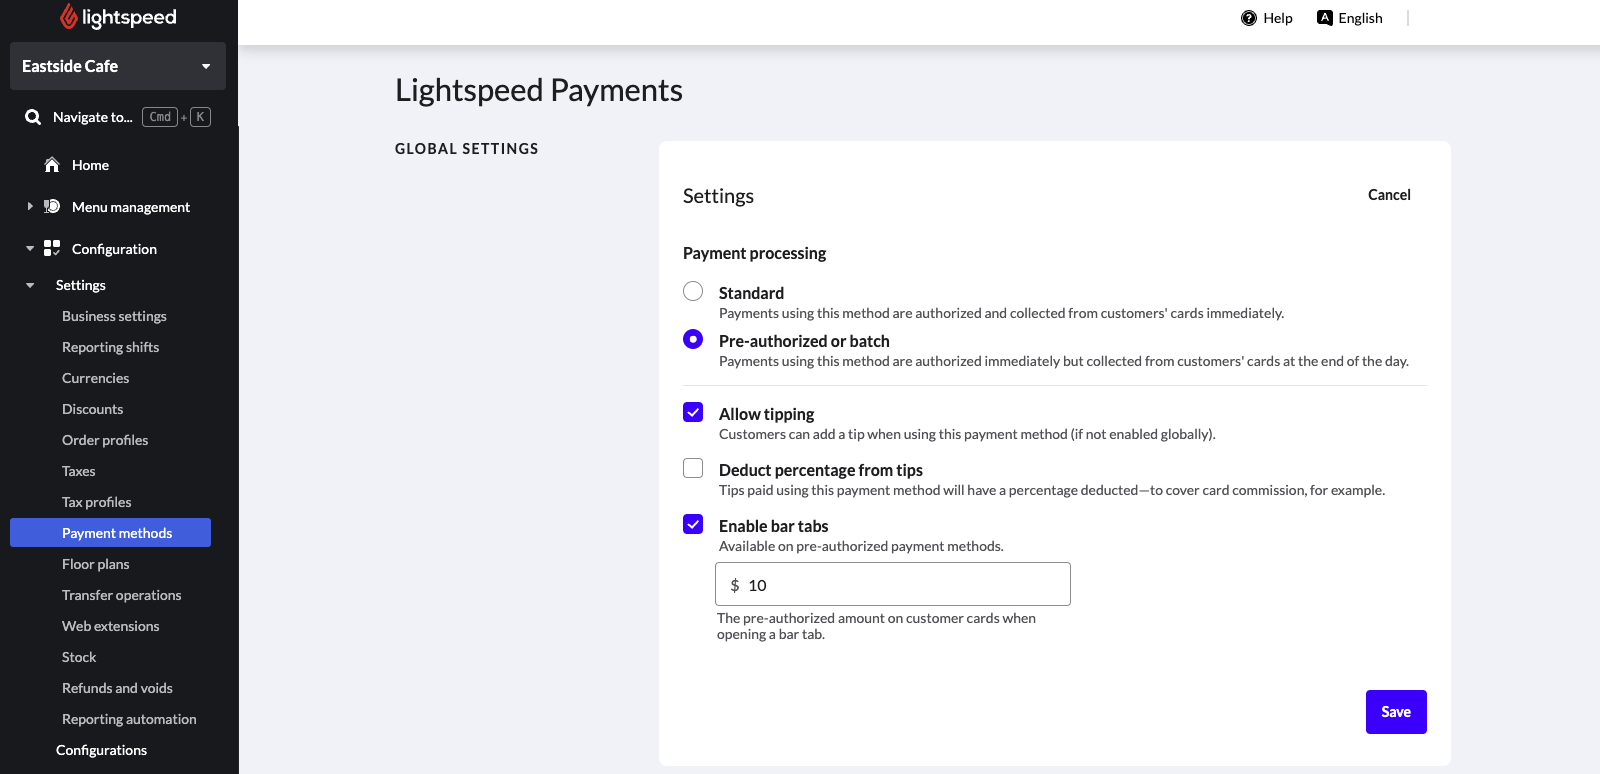
Task: Click the Navigate to search magnifier icon
Action: coord(33,117)
